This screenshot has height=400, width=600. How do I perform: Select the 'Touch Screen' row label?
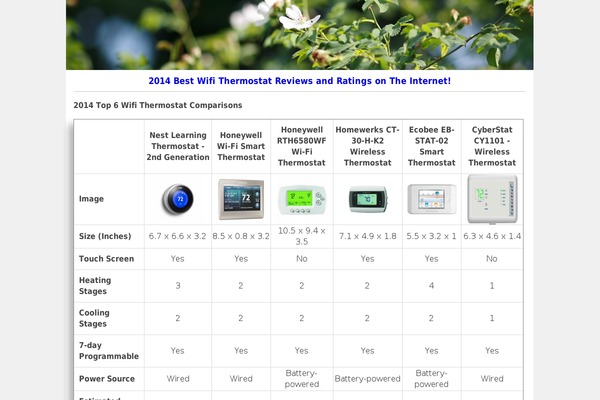pos(107,259)
